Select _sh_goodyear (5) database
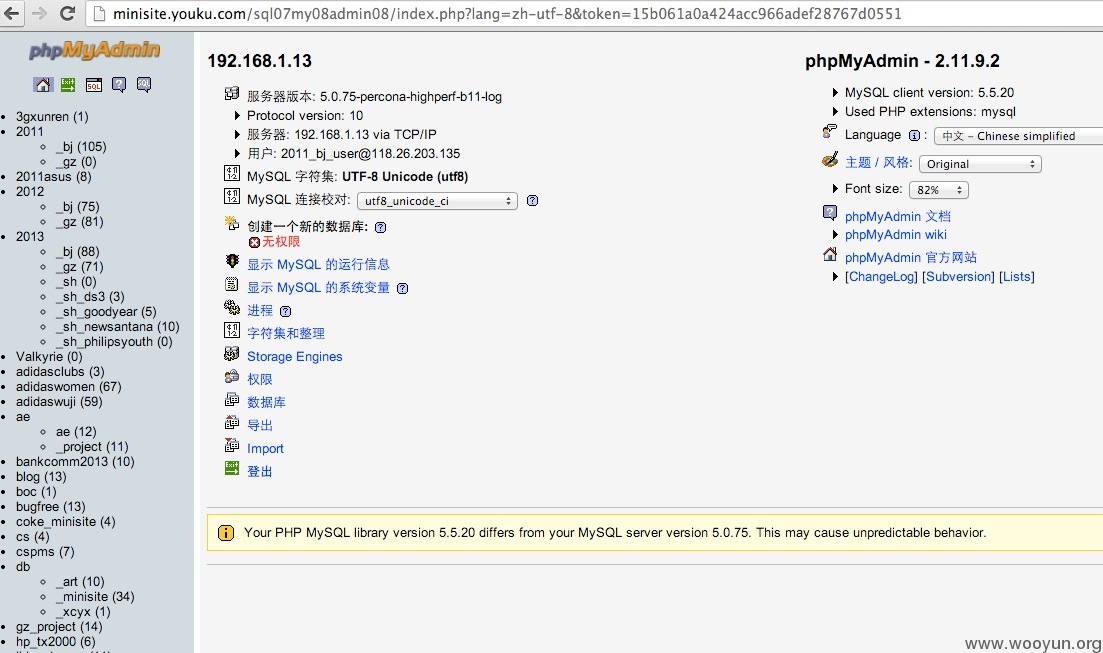 106,312
